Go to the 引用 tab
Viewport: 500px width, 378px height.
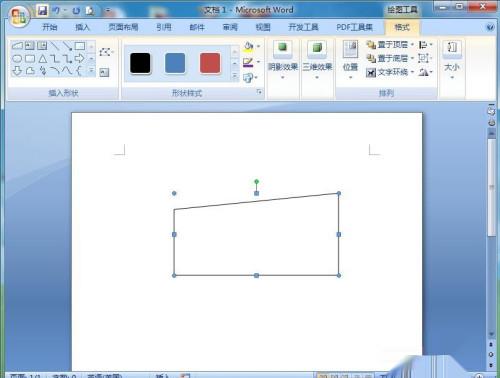[164, 27]
